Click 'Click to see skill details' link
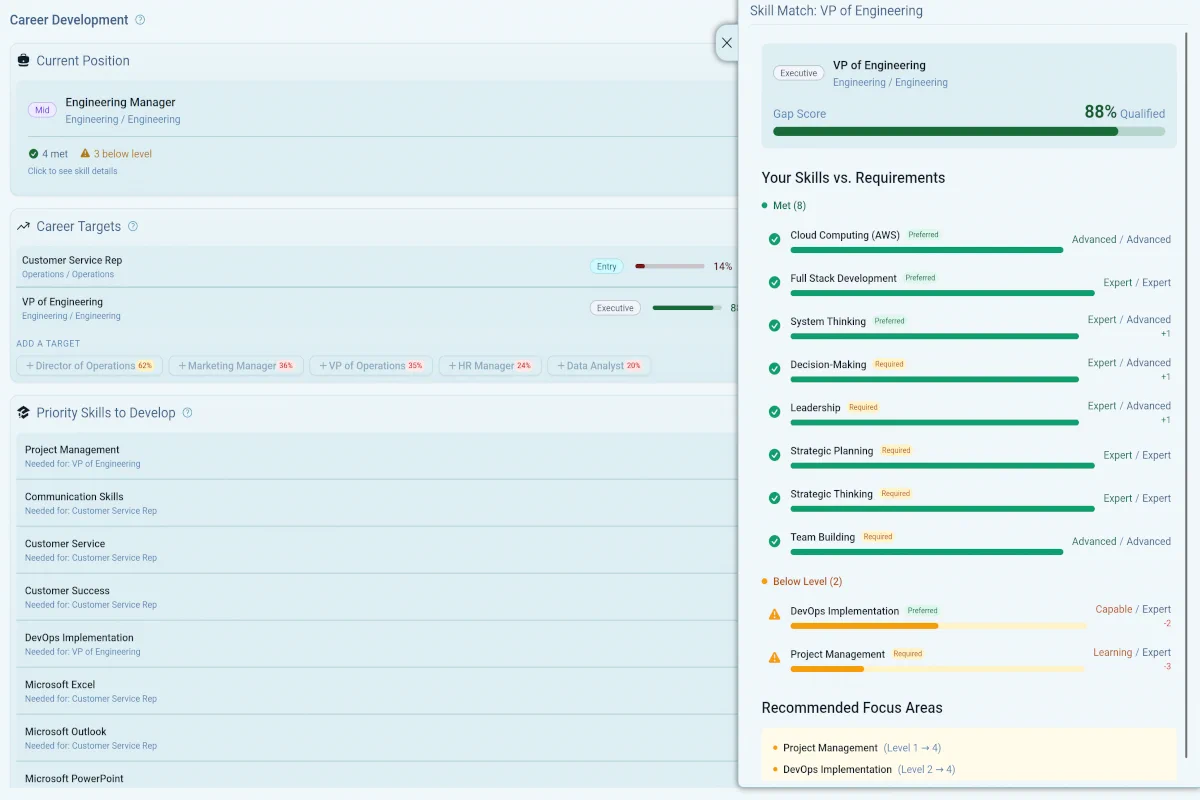1200x800 pixels. [x=72, y=171]
